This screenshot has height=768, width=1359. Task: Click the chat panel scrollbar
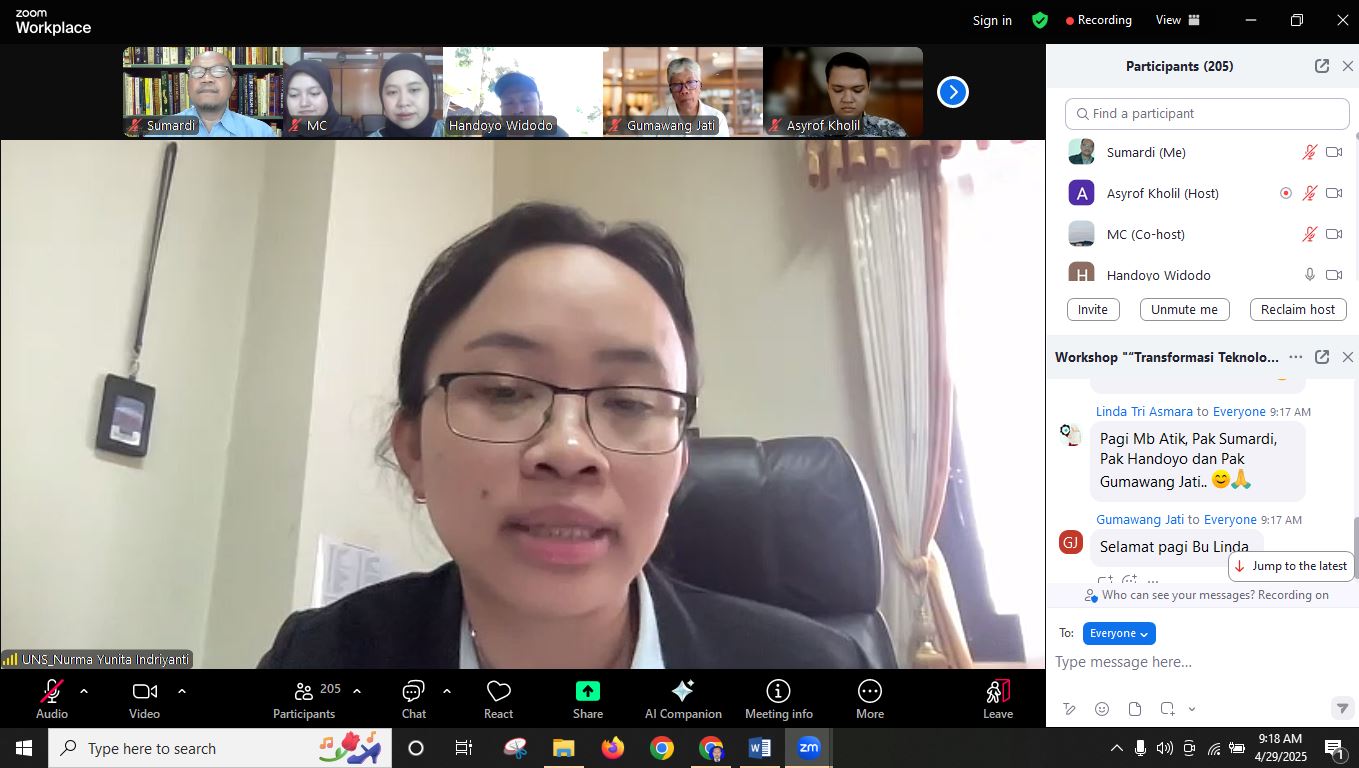click(1355, 545)
